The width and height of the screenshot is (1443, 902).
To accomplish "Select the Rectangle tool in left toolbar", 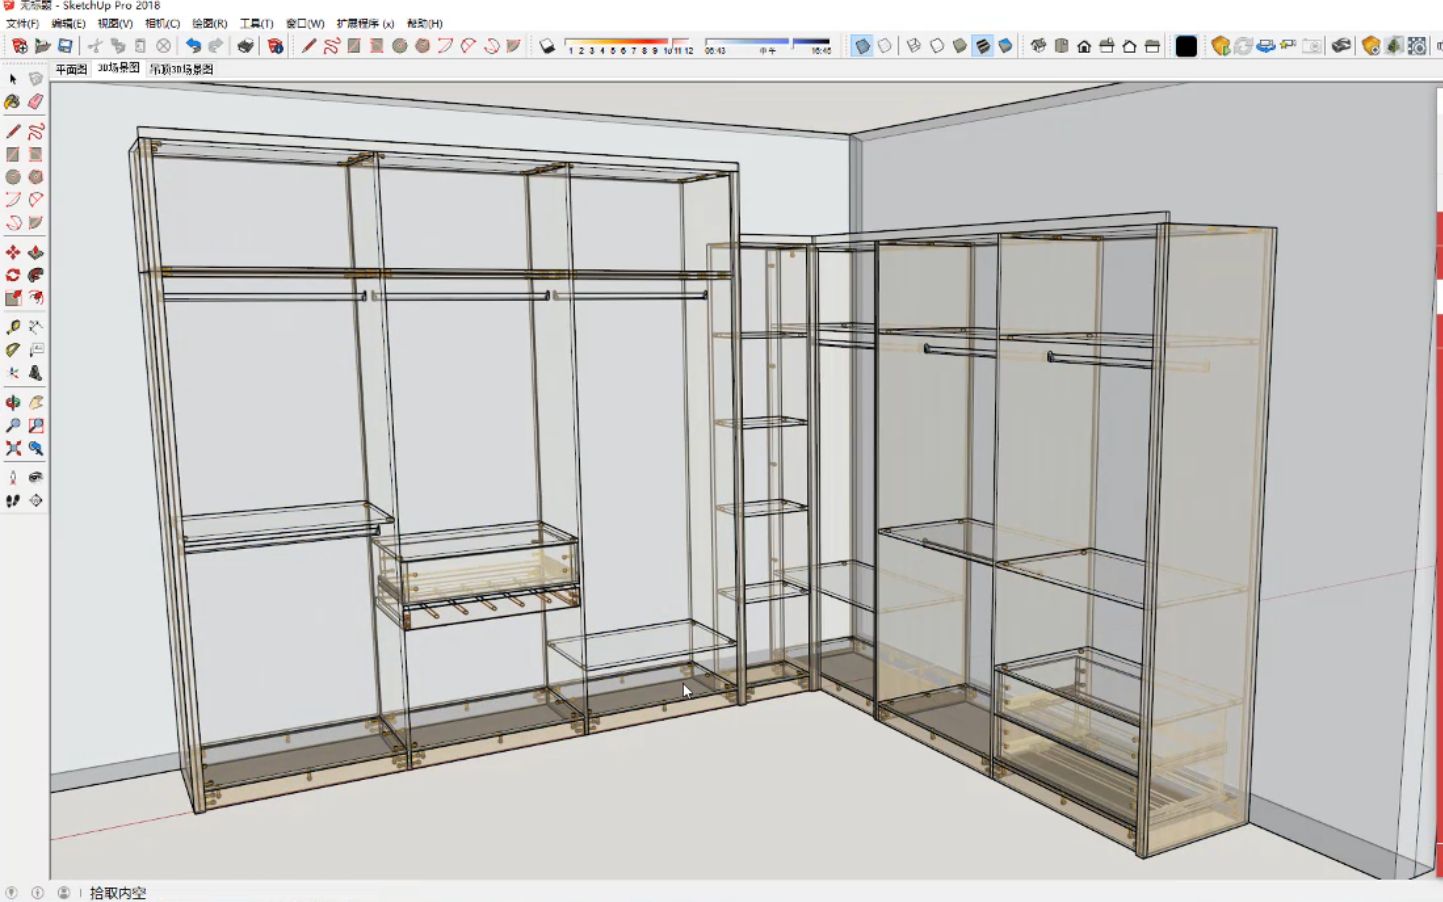I will click(13, 155).
